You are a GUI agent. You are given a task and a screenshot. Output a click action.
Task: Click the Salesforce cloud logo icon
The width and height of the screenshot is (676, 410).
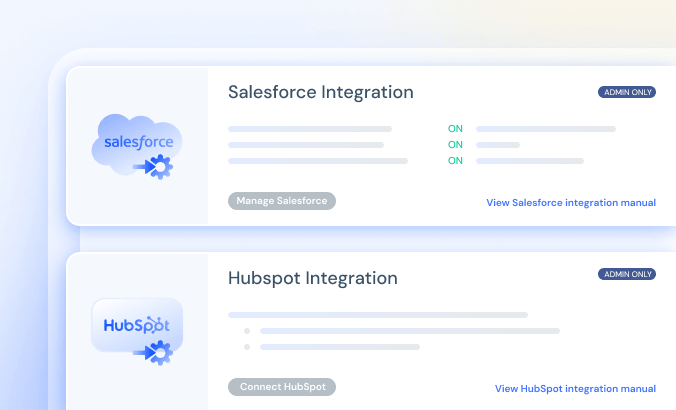pos(137,146)
